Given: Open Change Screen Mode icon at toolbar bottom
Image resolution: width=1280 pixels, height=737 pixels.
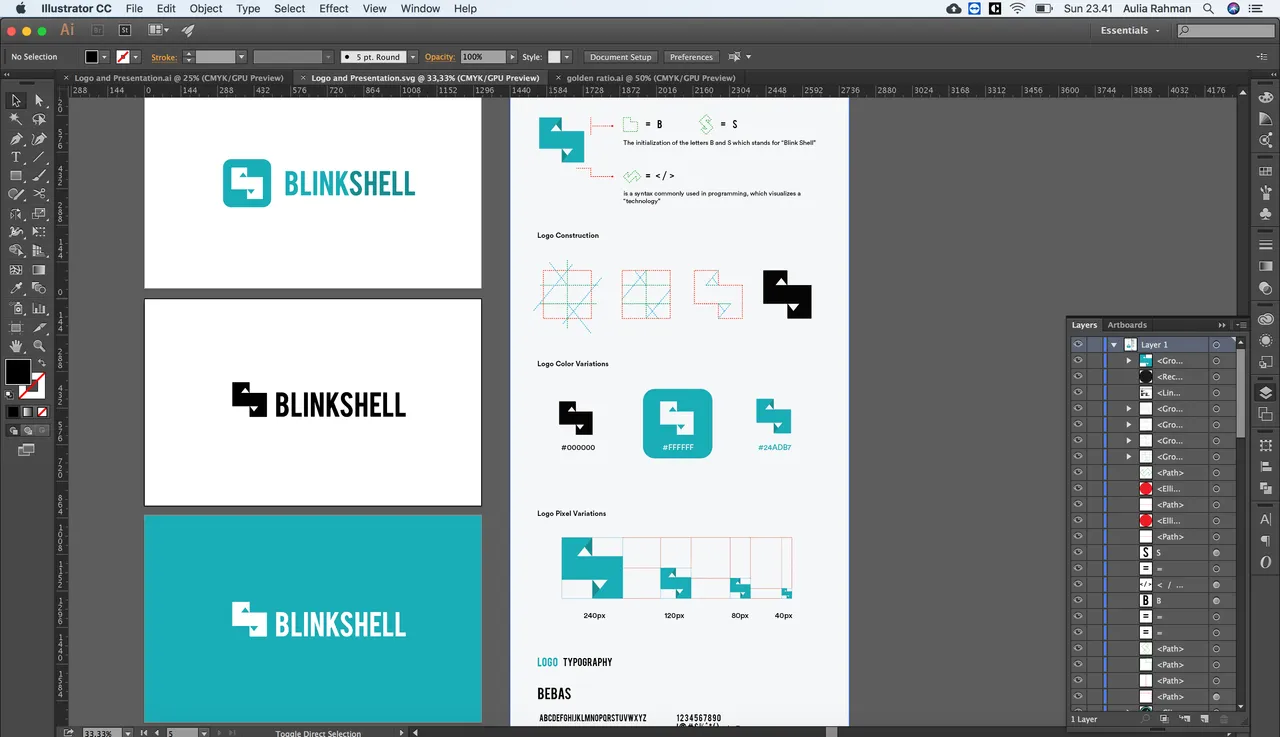Looking at the screenshot, I should 26,451.
